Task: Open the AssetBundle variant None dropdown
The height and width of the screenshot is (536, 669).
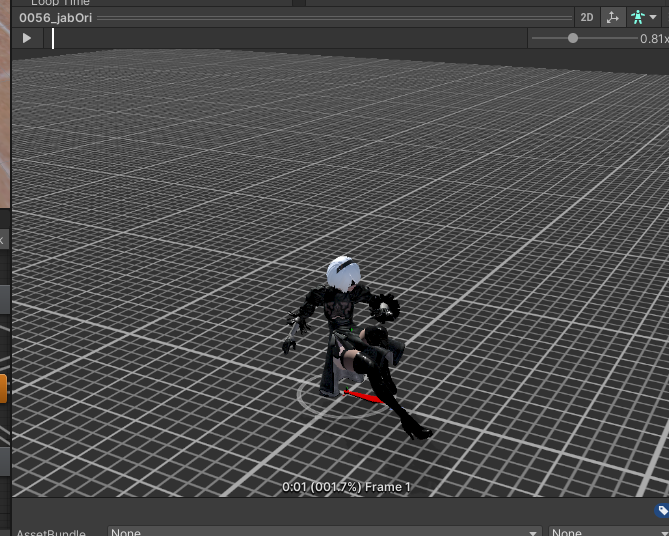Action: (x=608, y=532)
